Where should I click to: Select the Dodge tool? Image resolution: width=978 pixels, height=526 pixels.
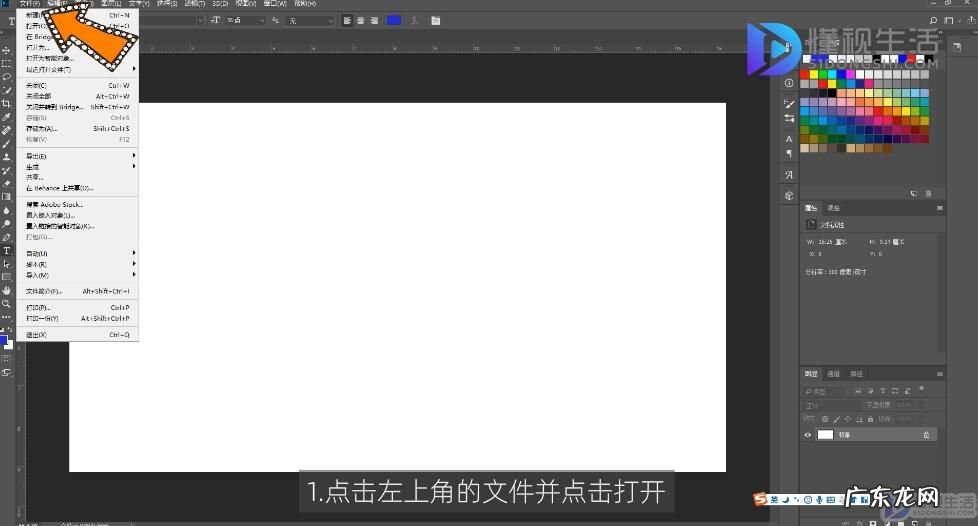point(6,223)
